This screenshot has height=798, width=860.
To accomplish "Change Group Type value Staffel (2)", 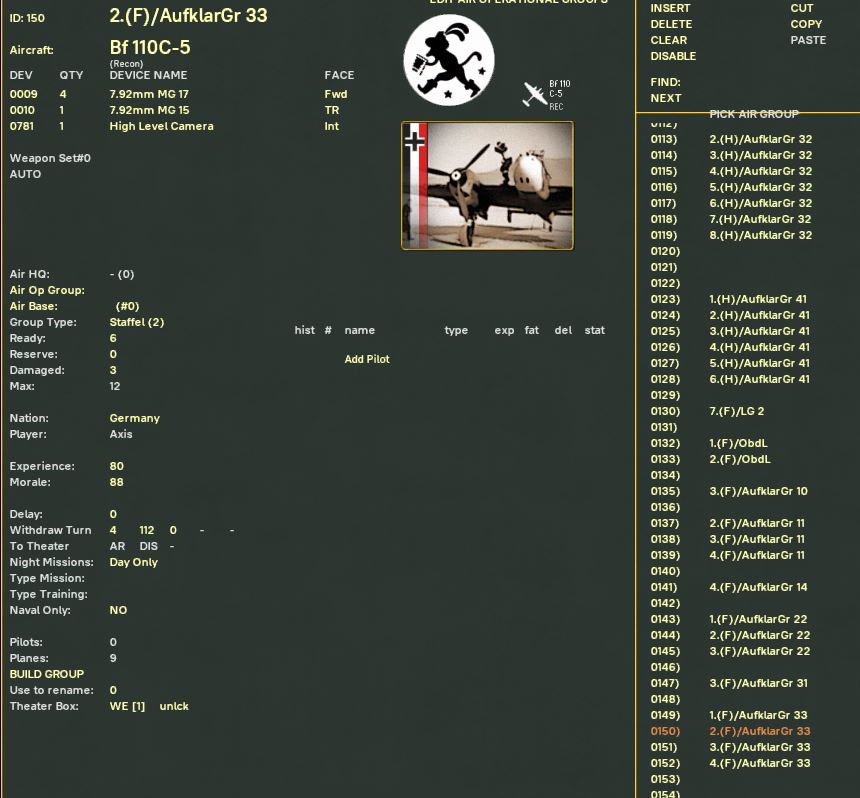I will point(137,322).
